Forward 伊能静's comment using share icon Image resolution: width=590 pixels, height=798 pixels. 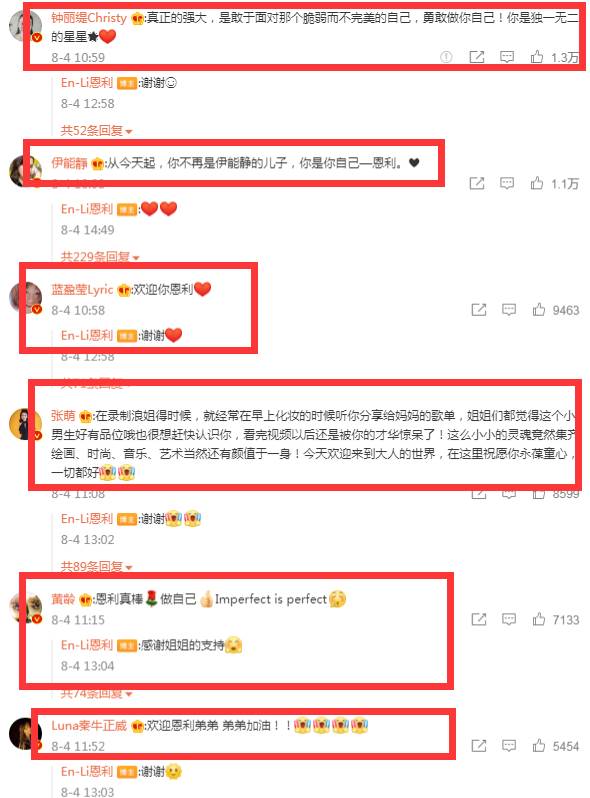coord(476,183)
